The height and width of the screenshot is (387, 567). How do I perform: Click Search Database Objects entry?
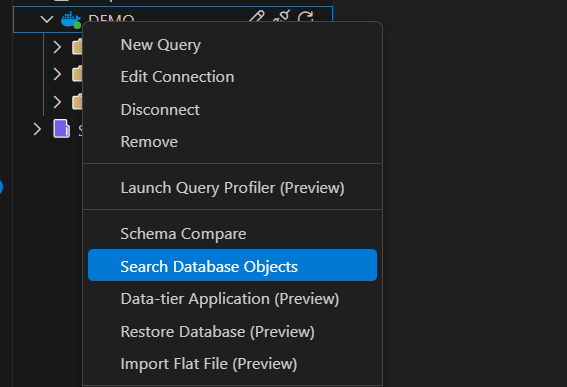(232, 265)
